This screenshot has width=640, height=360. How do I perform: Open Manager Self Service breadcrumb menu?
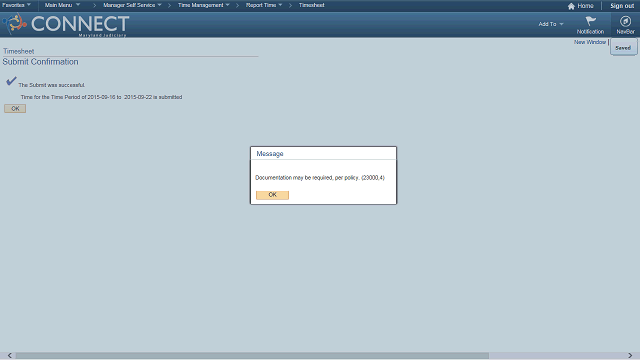click(132, 5)
